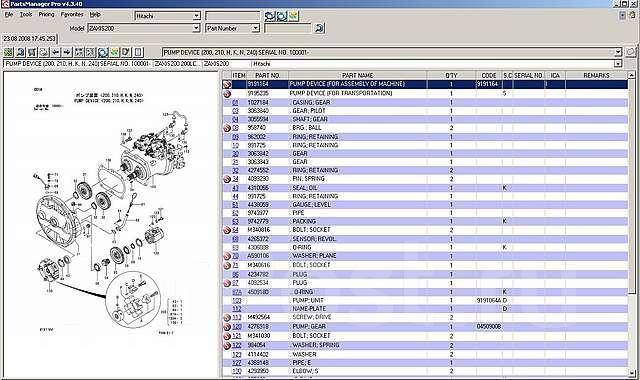This screenshot has height=380, width=640.
Task: Select the 23.08.2008 17:45:253 tab
Action: pyautogui.click(x=29, y=38)
